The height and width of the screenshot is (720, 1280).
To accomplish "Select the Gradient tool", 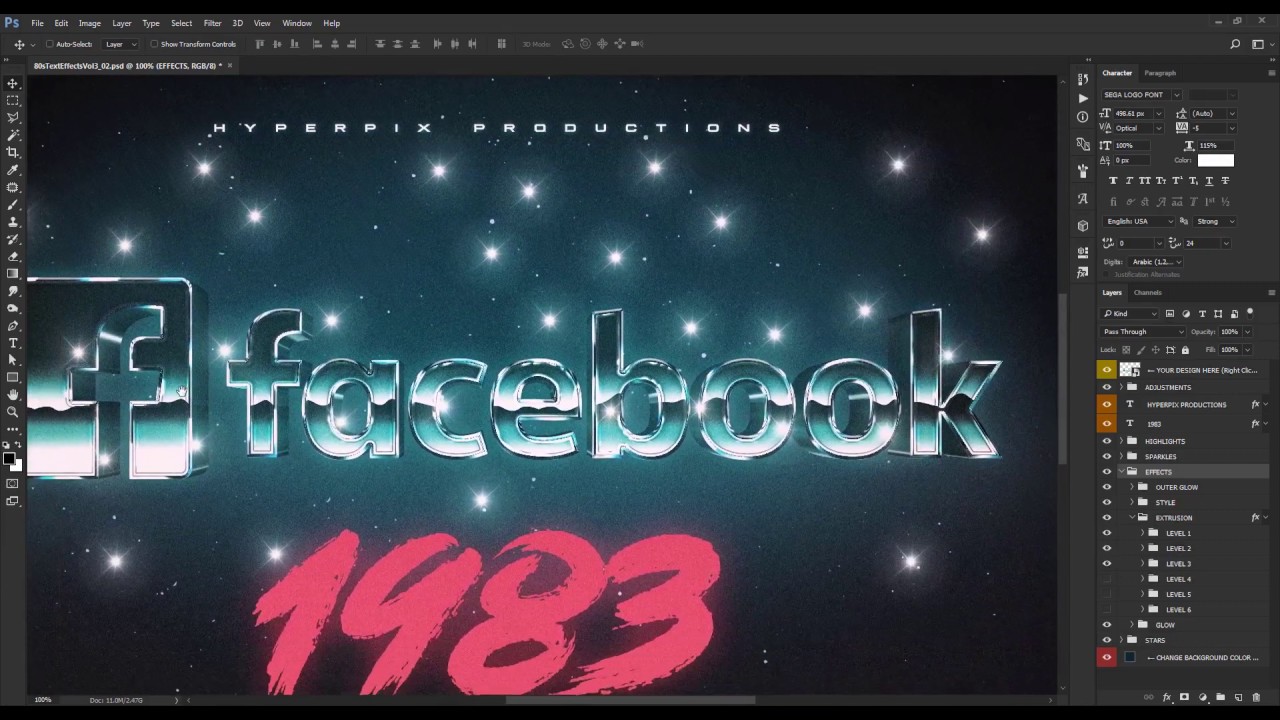I will tap(13, 273).
